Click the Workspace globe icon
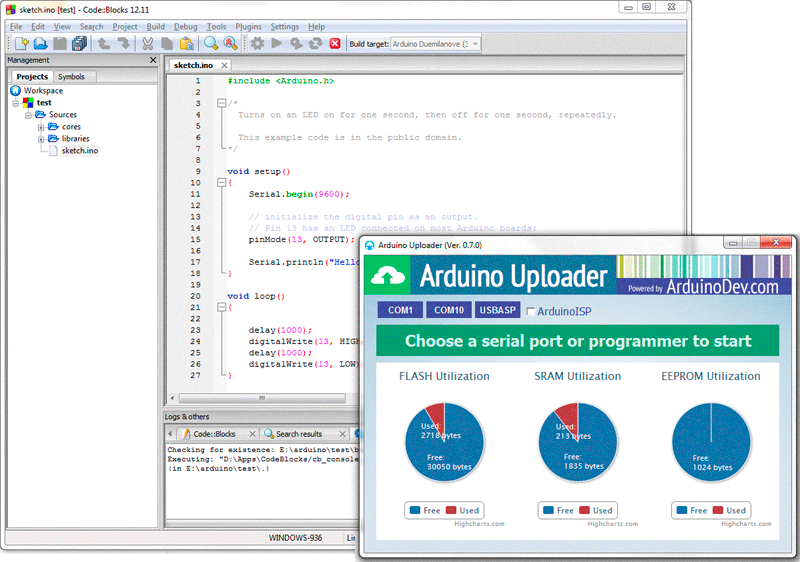Viewport: 800px width, 562px height. (15, 91)
